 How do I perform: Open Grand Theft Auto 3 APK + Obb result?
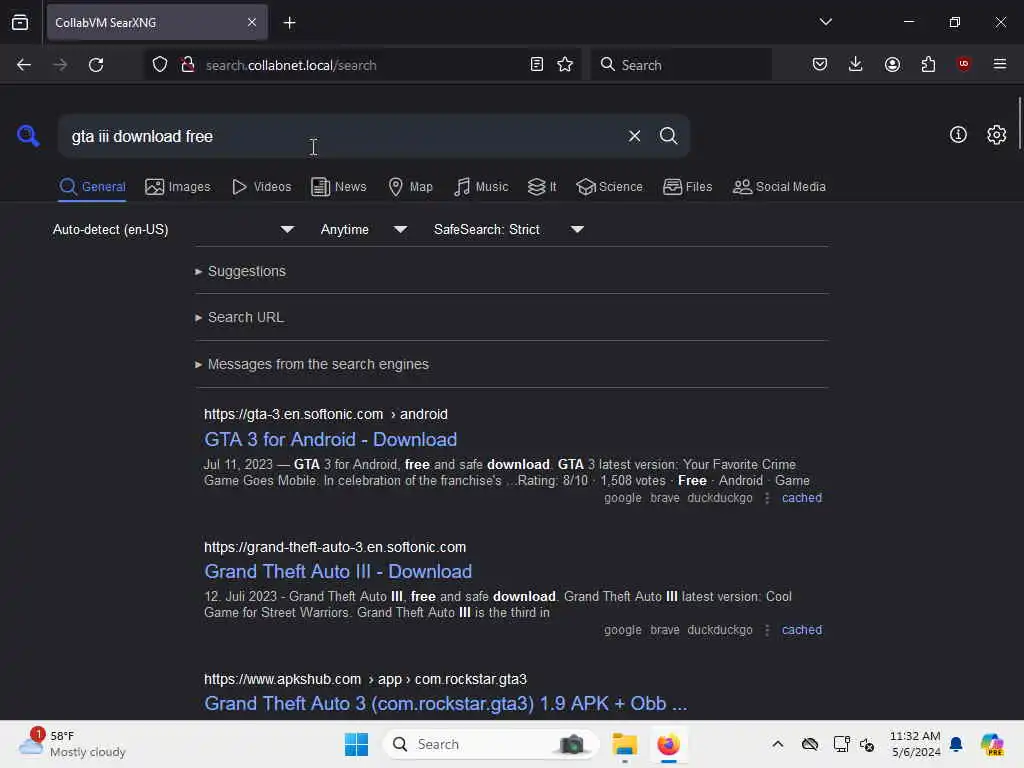tap(445, 703)
